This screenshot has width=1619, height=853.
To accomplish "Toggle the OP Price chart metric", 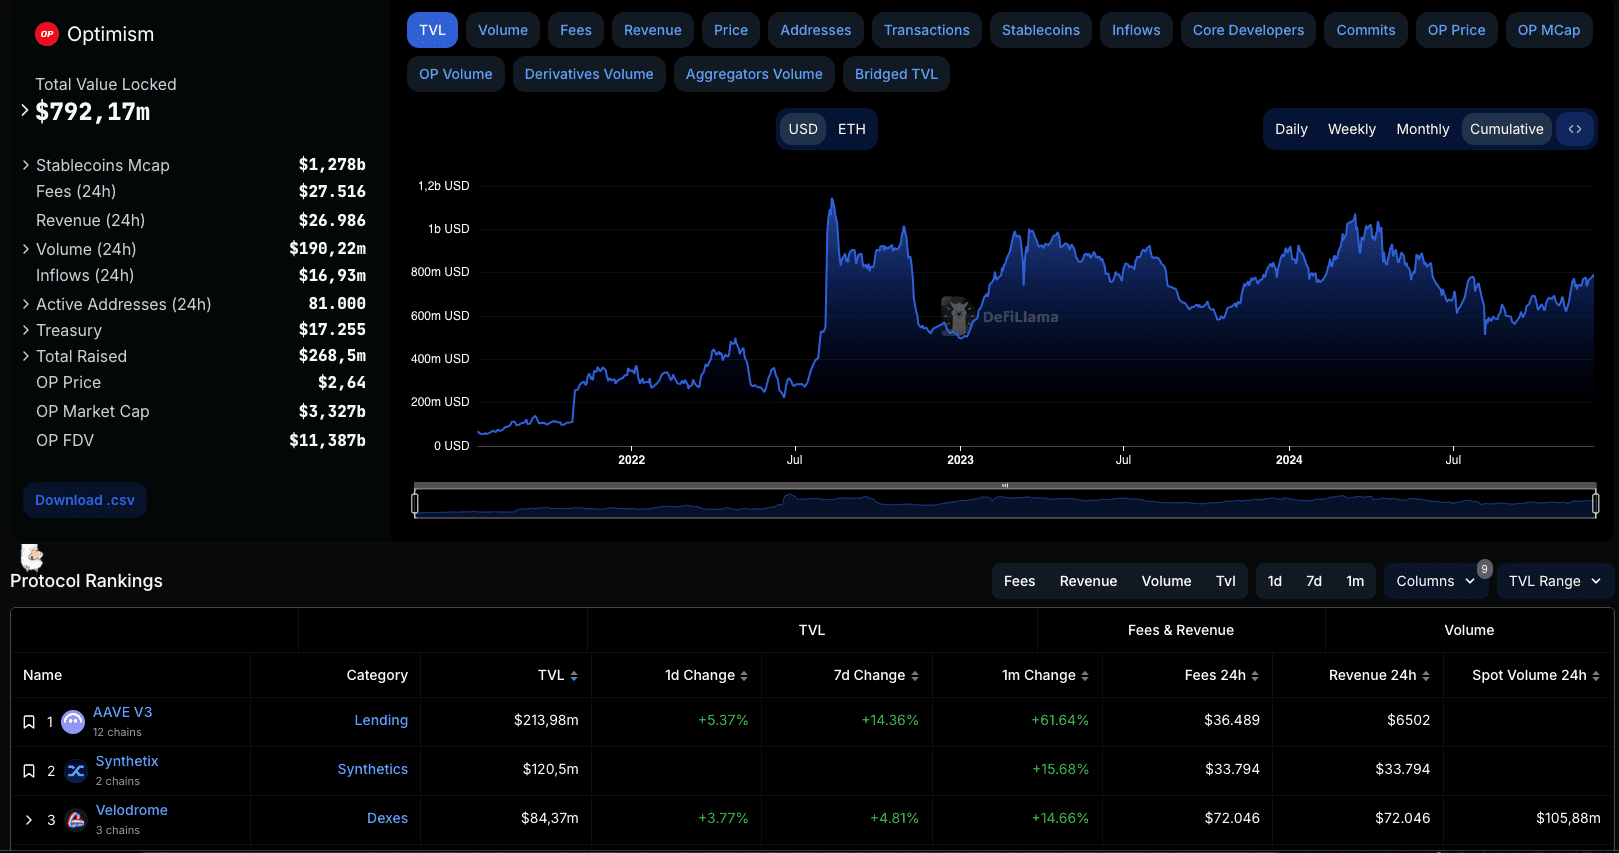I will click(x=1456, y=30).
